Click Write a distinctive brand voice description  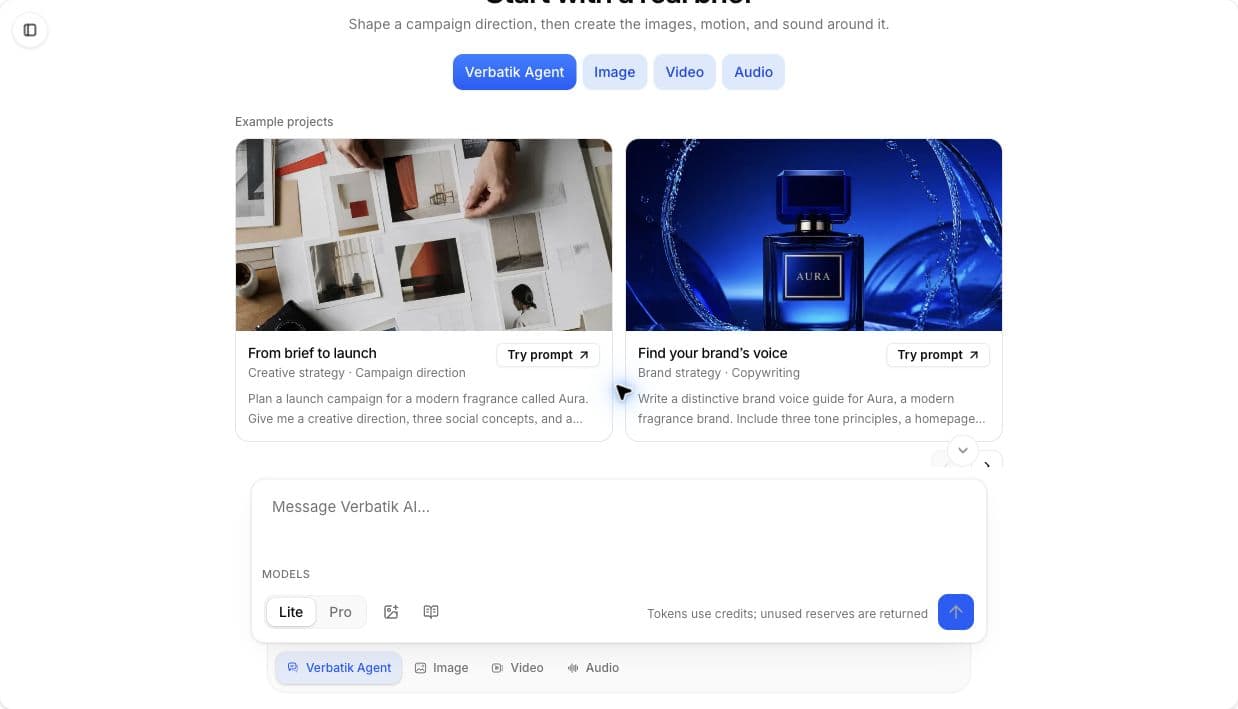pos(812,409)
